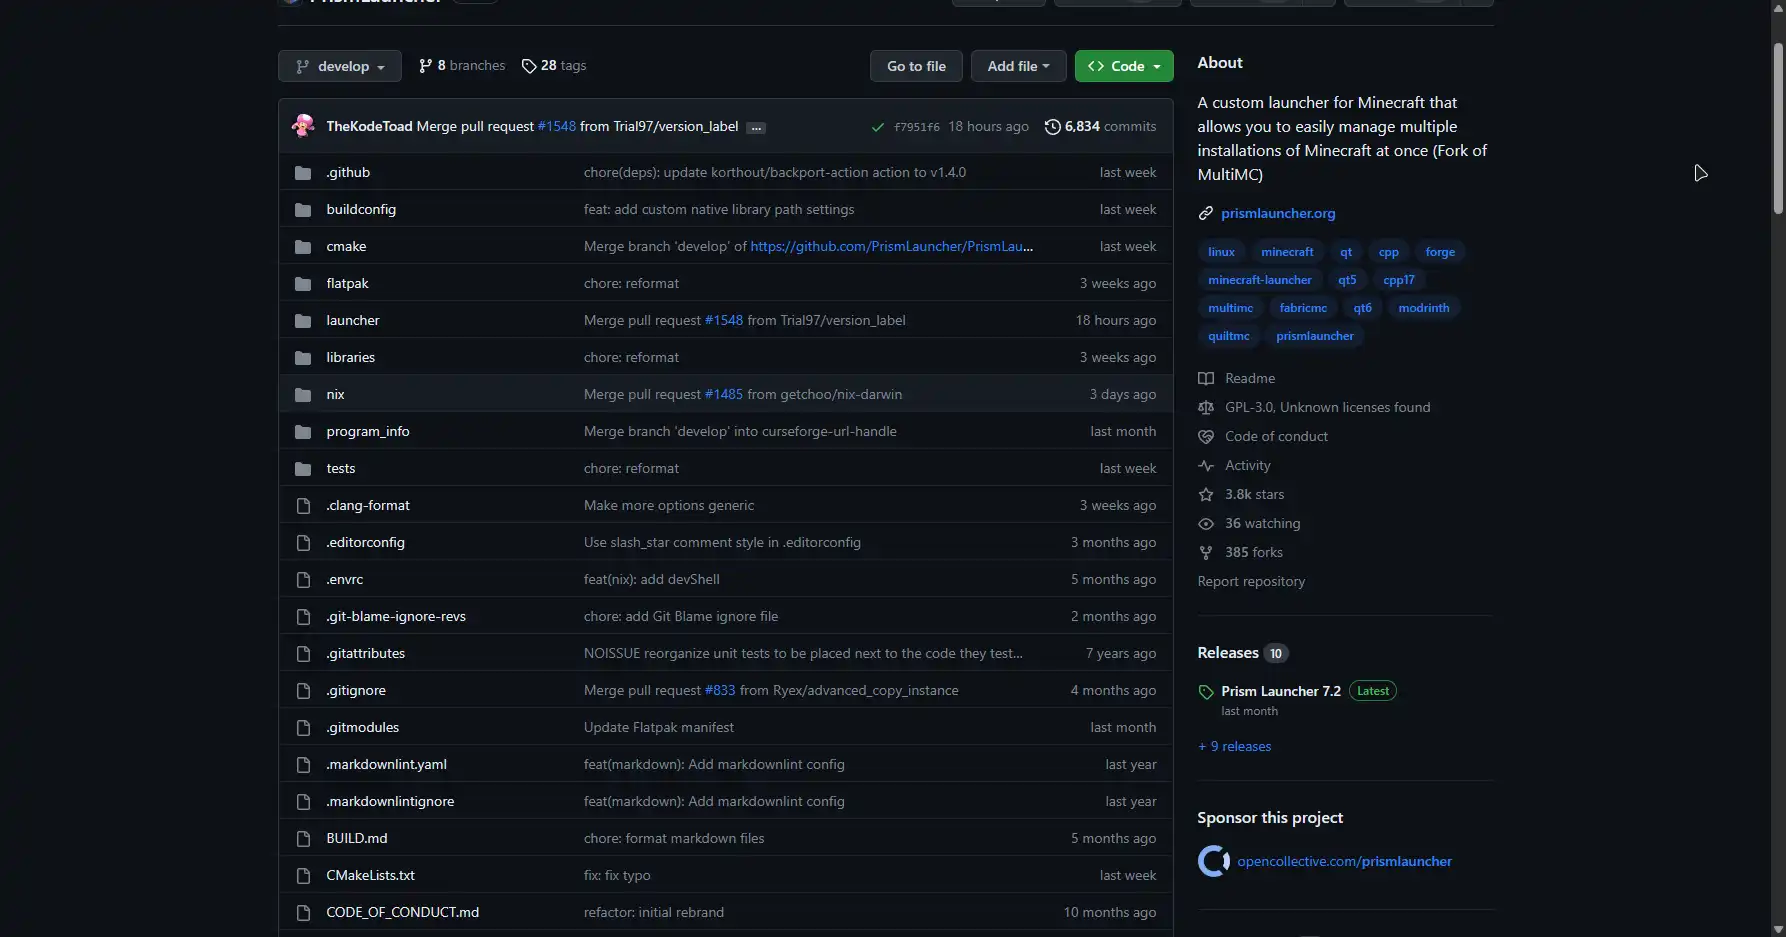Image resolution: width=1786 pixels, height=937 pixels.
Task: Open opencollective.com/prismlauncher sponsor link
Action: [x=1344, y=861]
